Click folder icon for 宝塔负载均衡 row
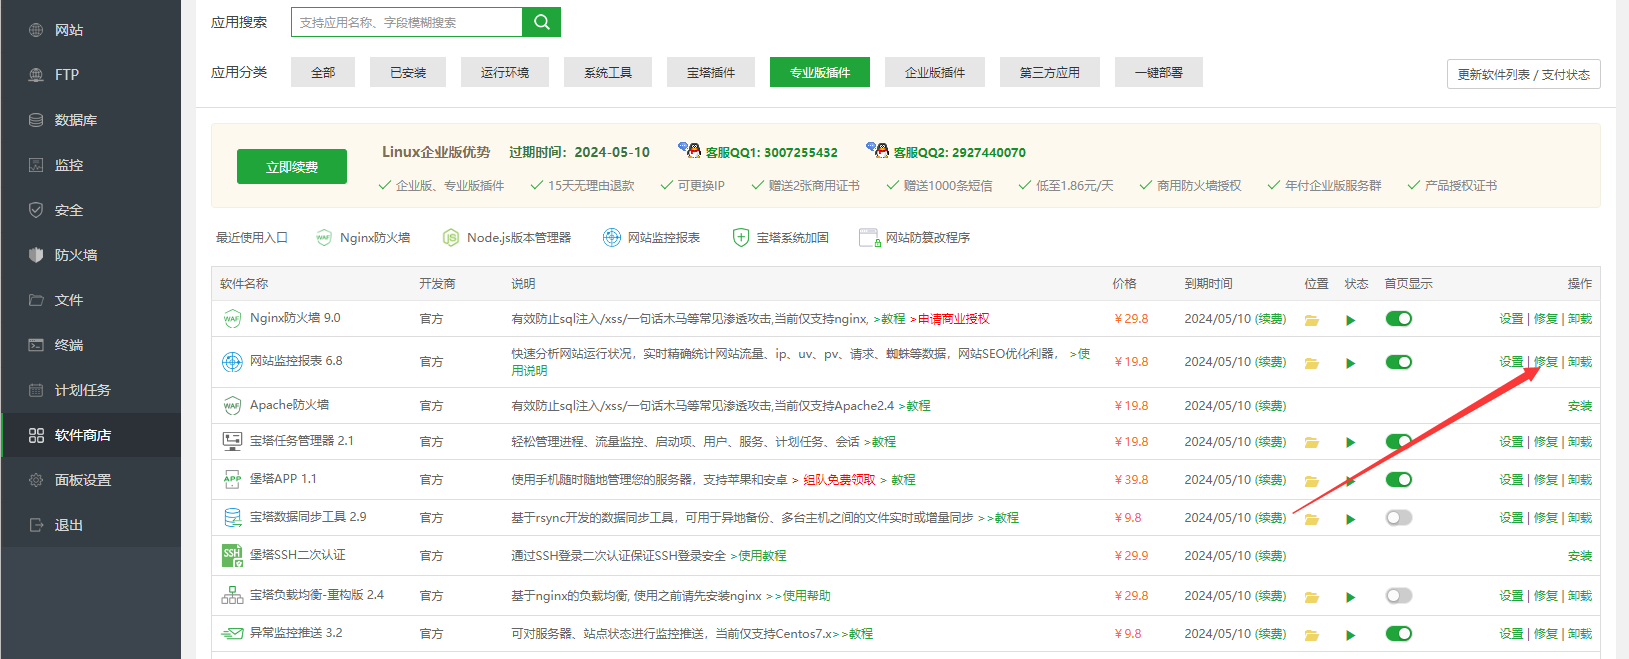The image size is (1629, 659). click(1312, 597)
